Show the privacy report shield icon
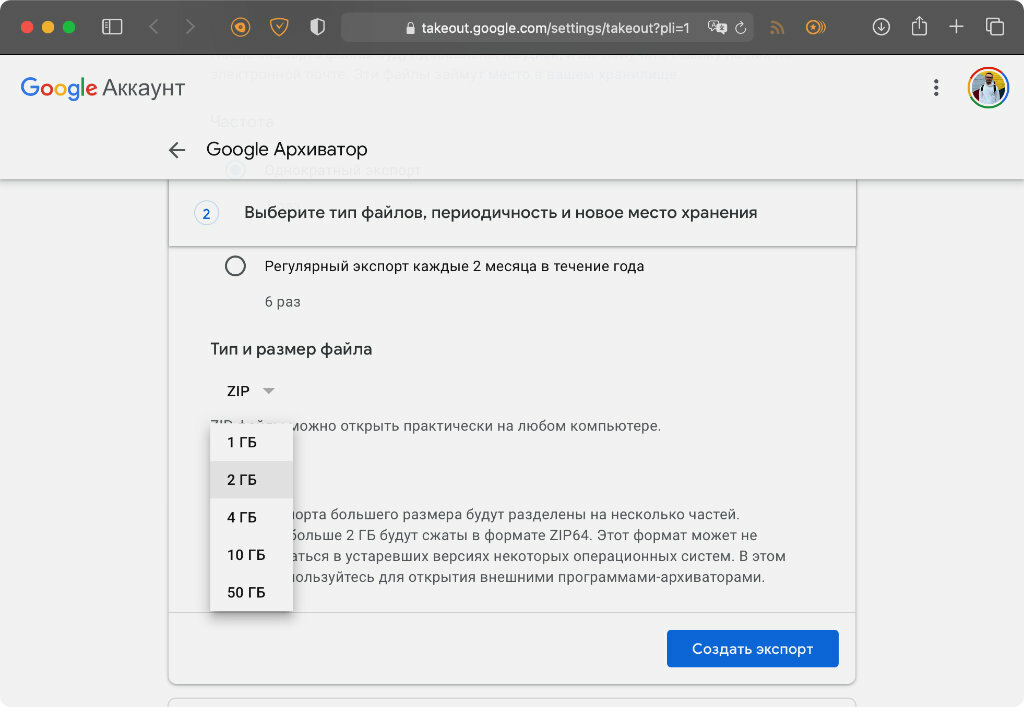Screen dimensions: 1024x707 click(x=317, y=27)
